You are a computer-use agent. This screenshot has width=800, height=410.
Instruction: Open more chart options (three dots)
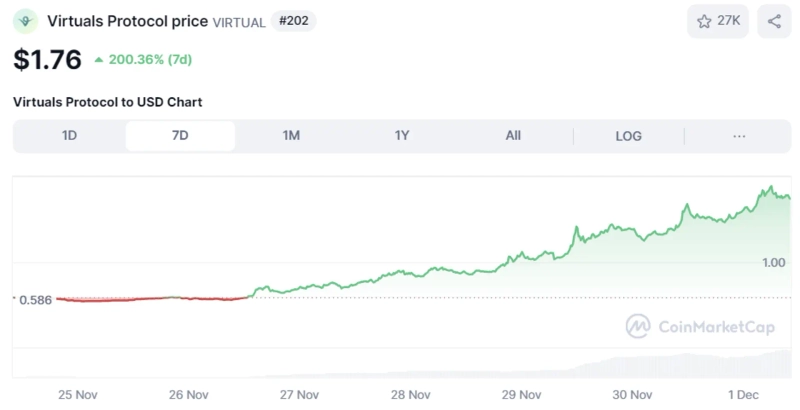[739, 136]
